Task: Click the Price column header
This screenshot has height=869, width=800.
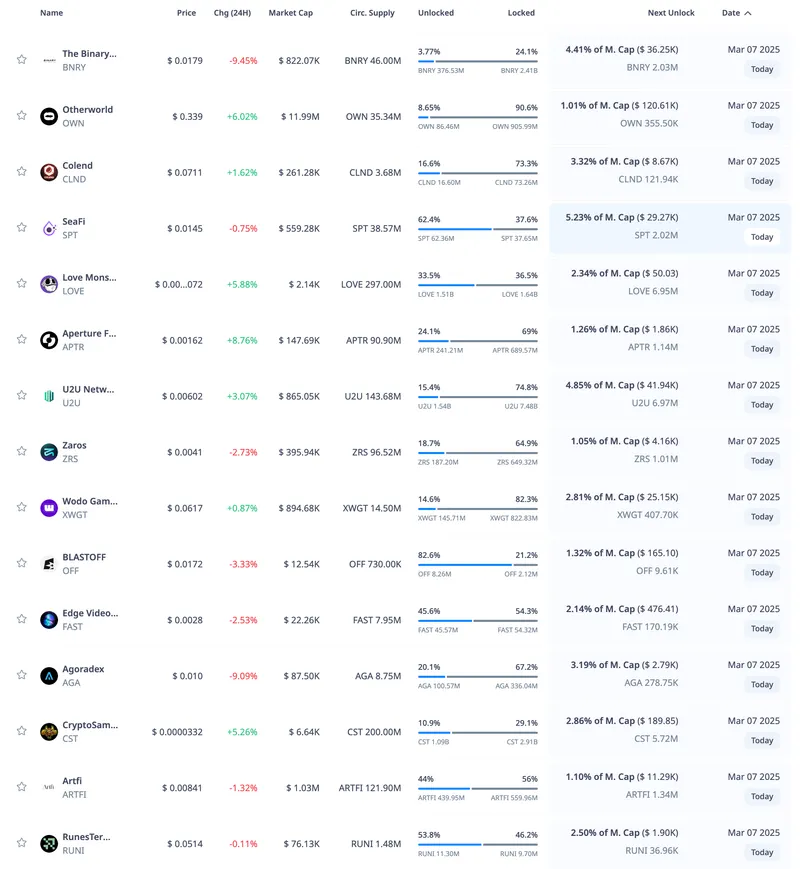Action: pos(186,14)
